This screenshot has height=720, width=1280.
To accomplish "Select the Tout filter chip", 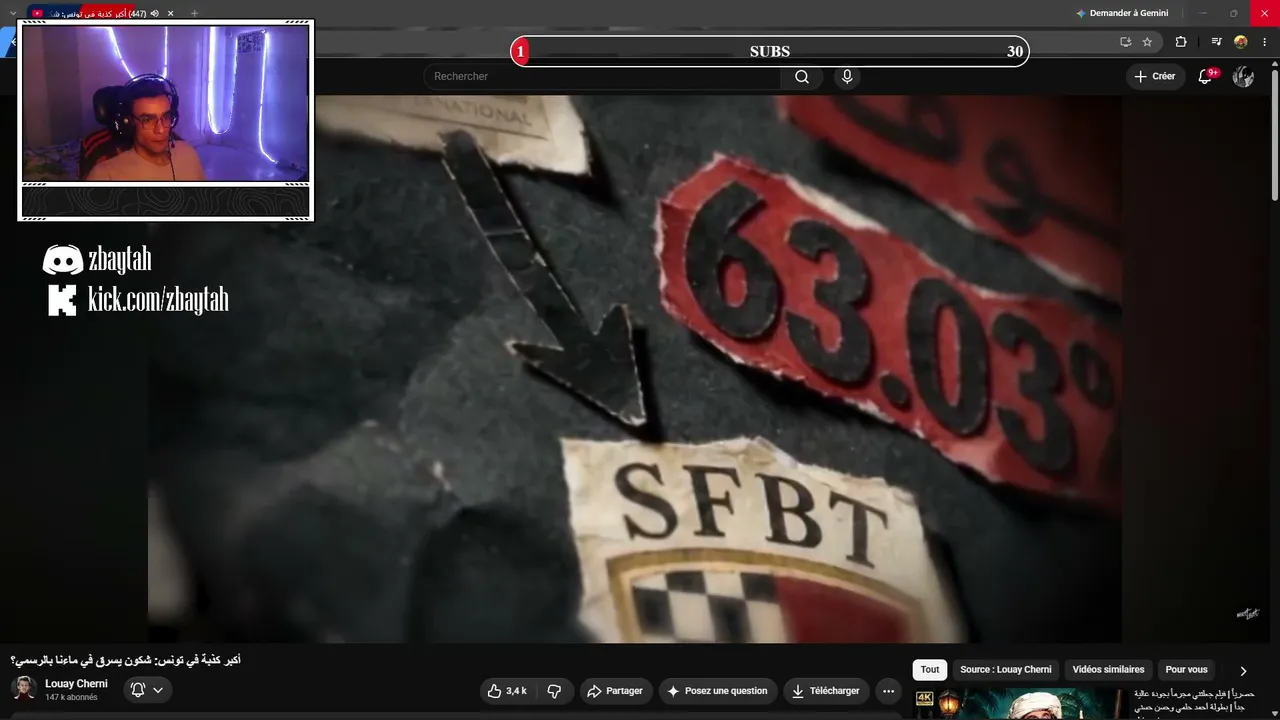I will 930,670.
